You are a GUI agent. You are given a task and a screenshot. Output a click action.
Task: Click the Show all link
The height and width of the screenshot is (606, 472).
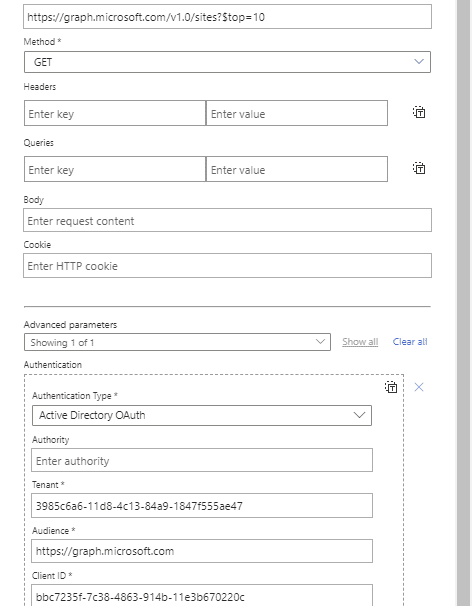[x=360, y=342]
